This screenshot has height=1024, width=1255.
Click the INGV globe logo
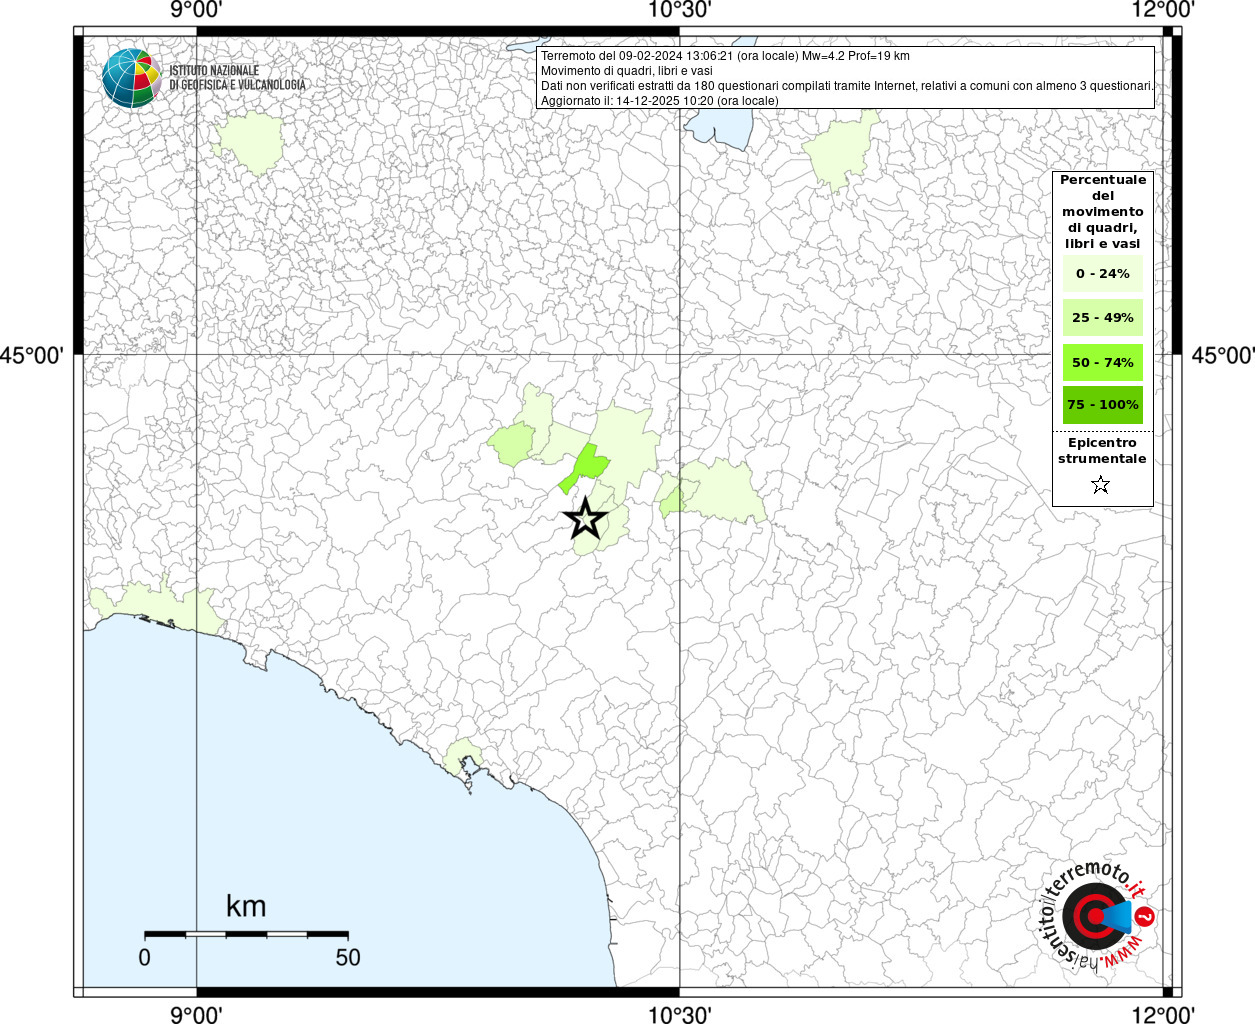[x=131, y=78]
